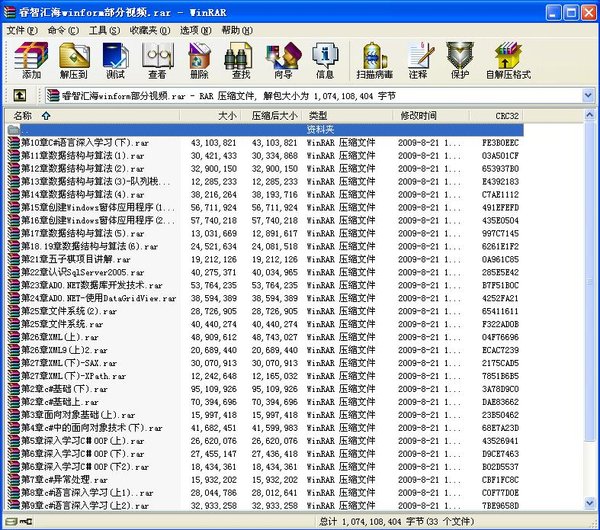Sort by 修改时间 column header

coord(431,116)
